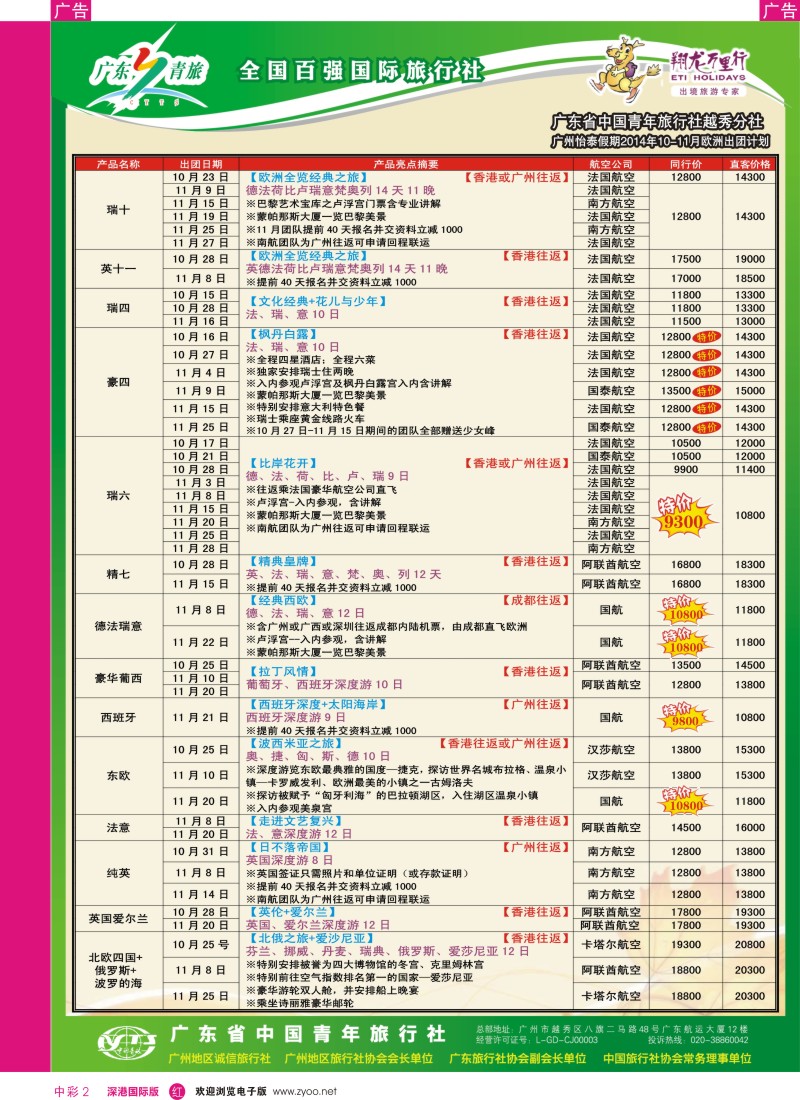
Task: Click 特价 10800 badge for 德法瑞意 11月22日
Action: tap(685, 642)
